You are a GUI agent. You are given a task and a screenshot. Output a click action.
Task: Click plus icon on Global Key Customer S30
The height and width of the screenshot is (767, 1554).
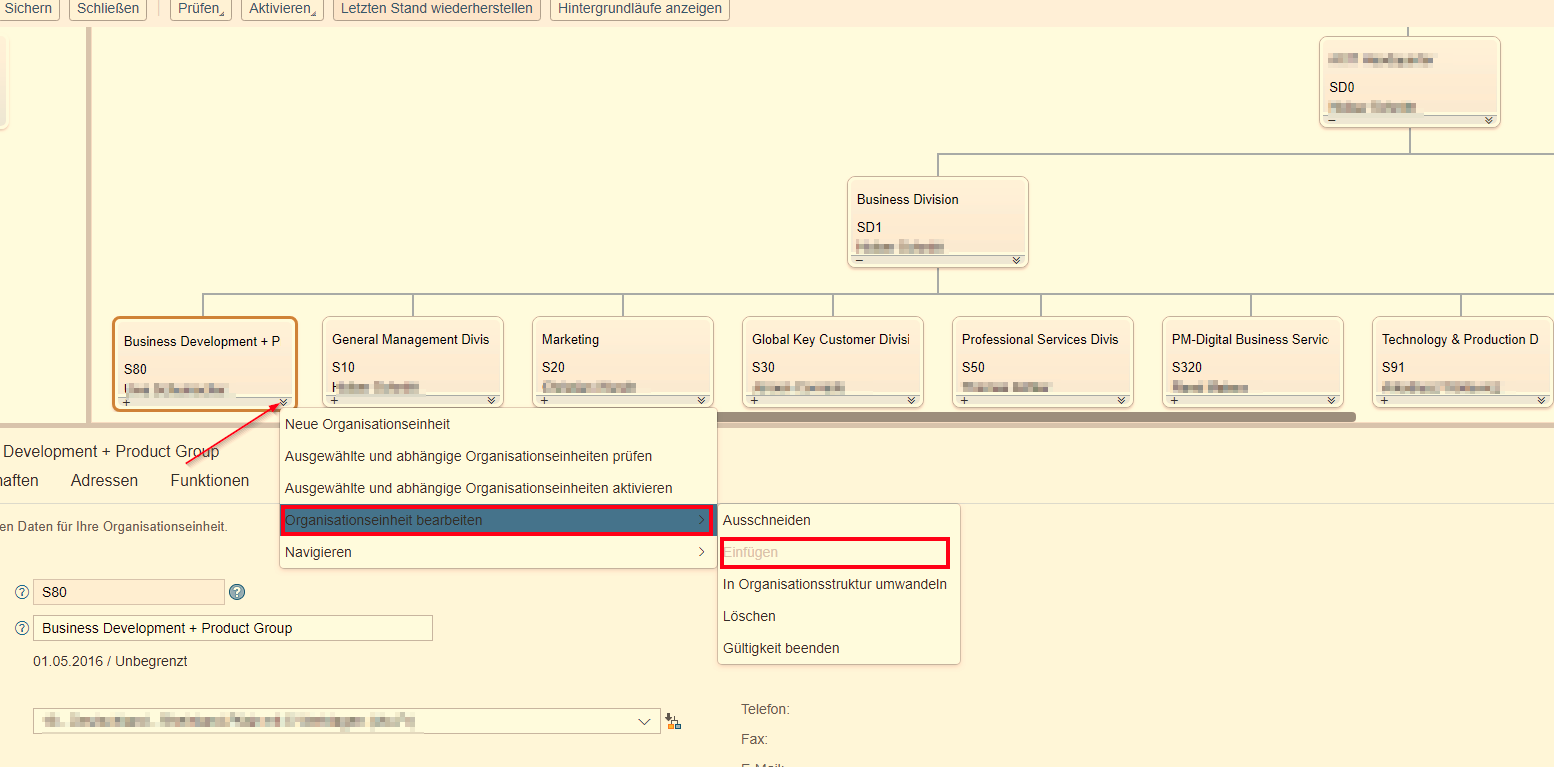(755, 400)
